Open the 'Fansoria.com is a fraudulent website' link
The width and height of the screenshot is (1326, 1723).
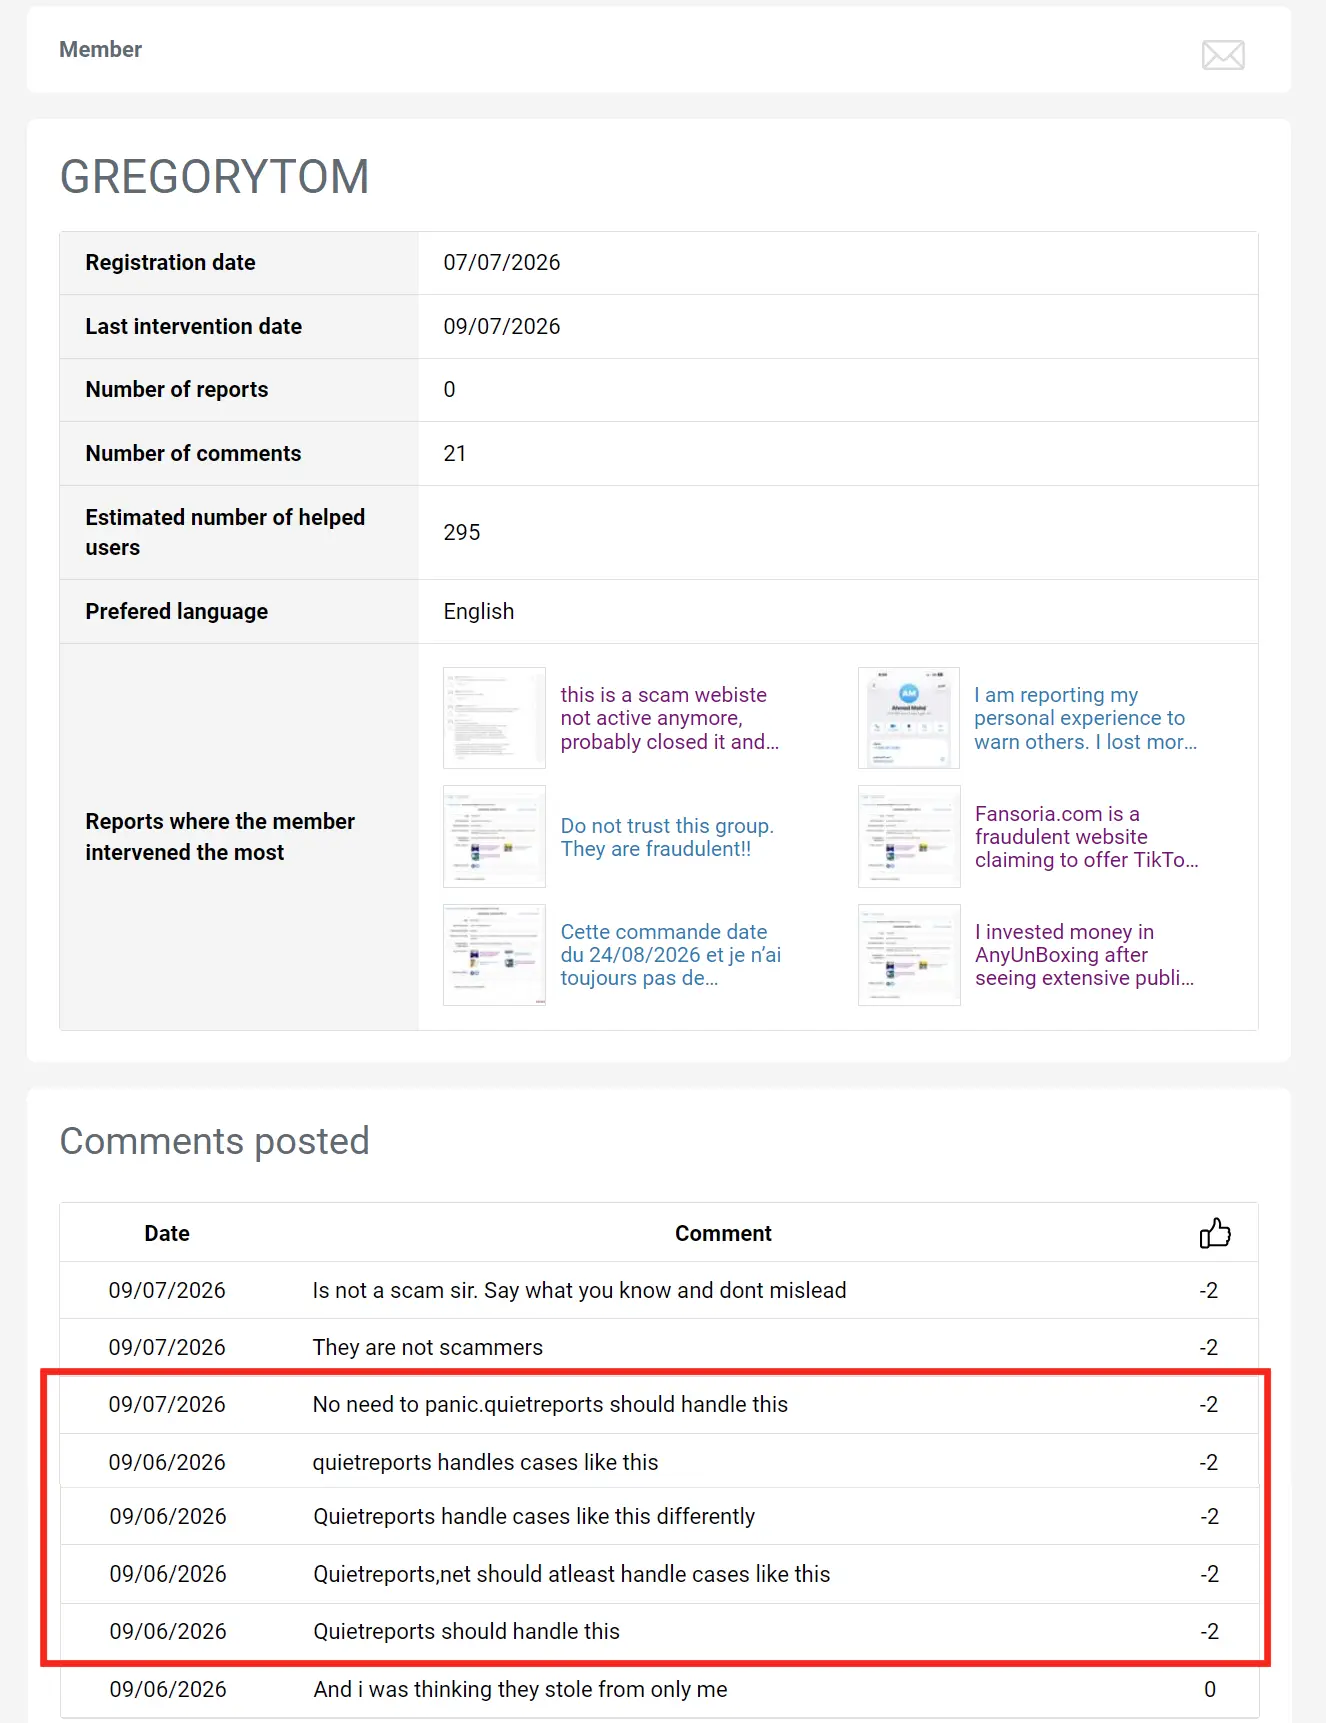point(1086,837)
